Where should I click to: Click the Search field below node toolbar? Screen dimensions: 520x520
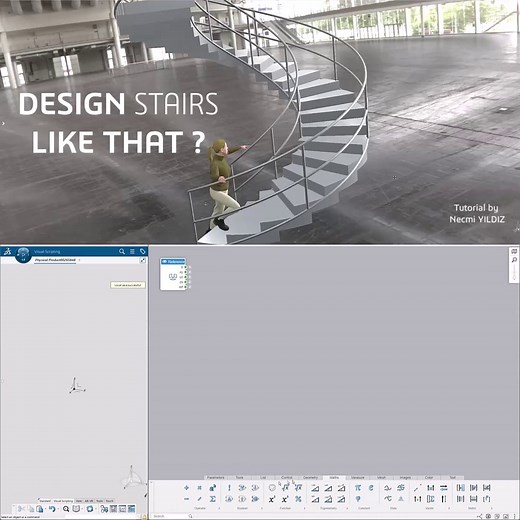click(x=172, y=516)
